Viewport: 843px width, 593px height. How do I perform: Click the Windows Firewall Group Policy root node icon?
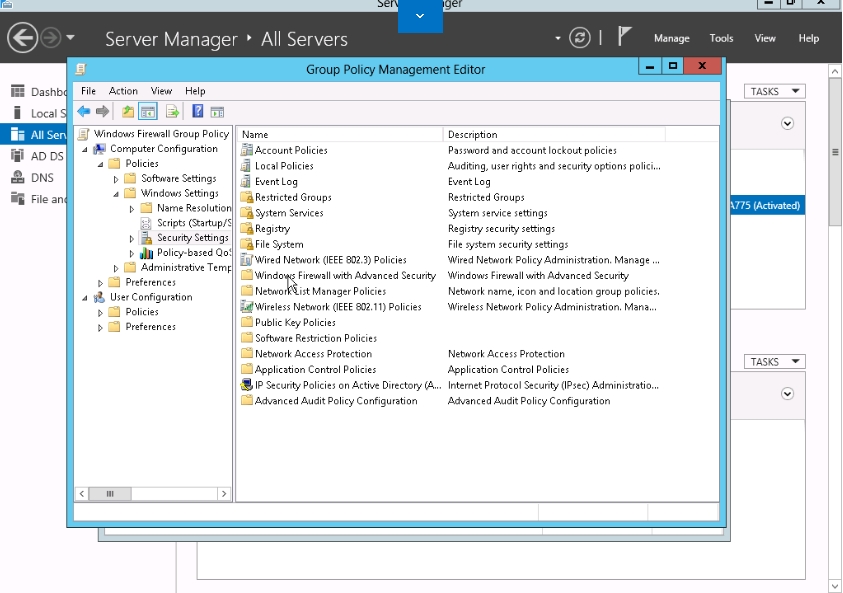click(83, 134)
